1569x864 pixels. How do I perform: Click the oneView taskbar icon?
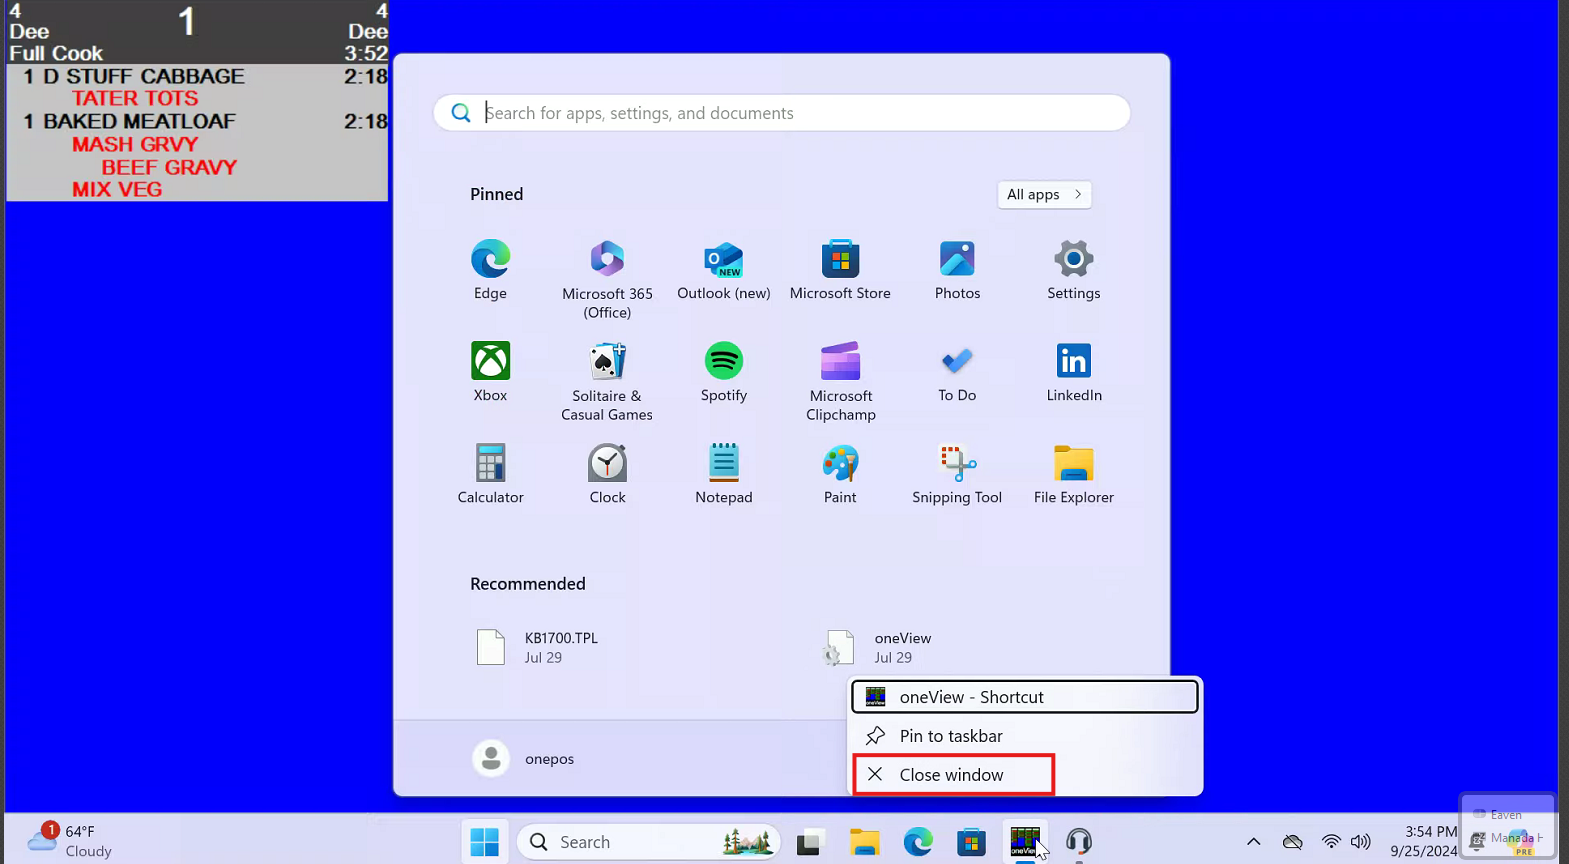click(1025, 842)
